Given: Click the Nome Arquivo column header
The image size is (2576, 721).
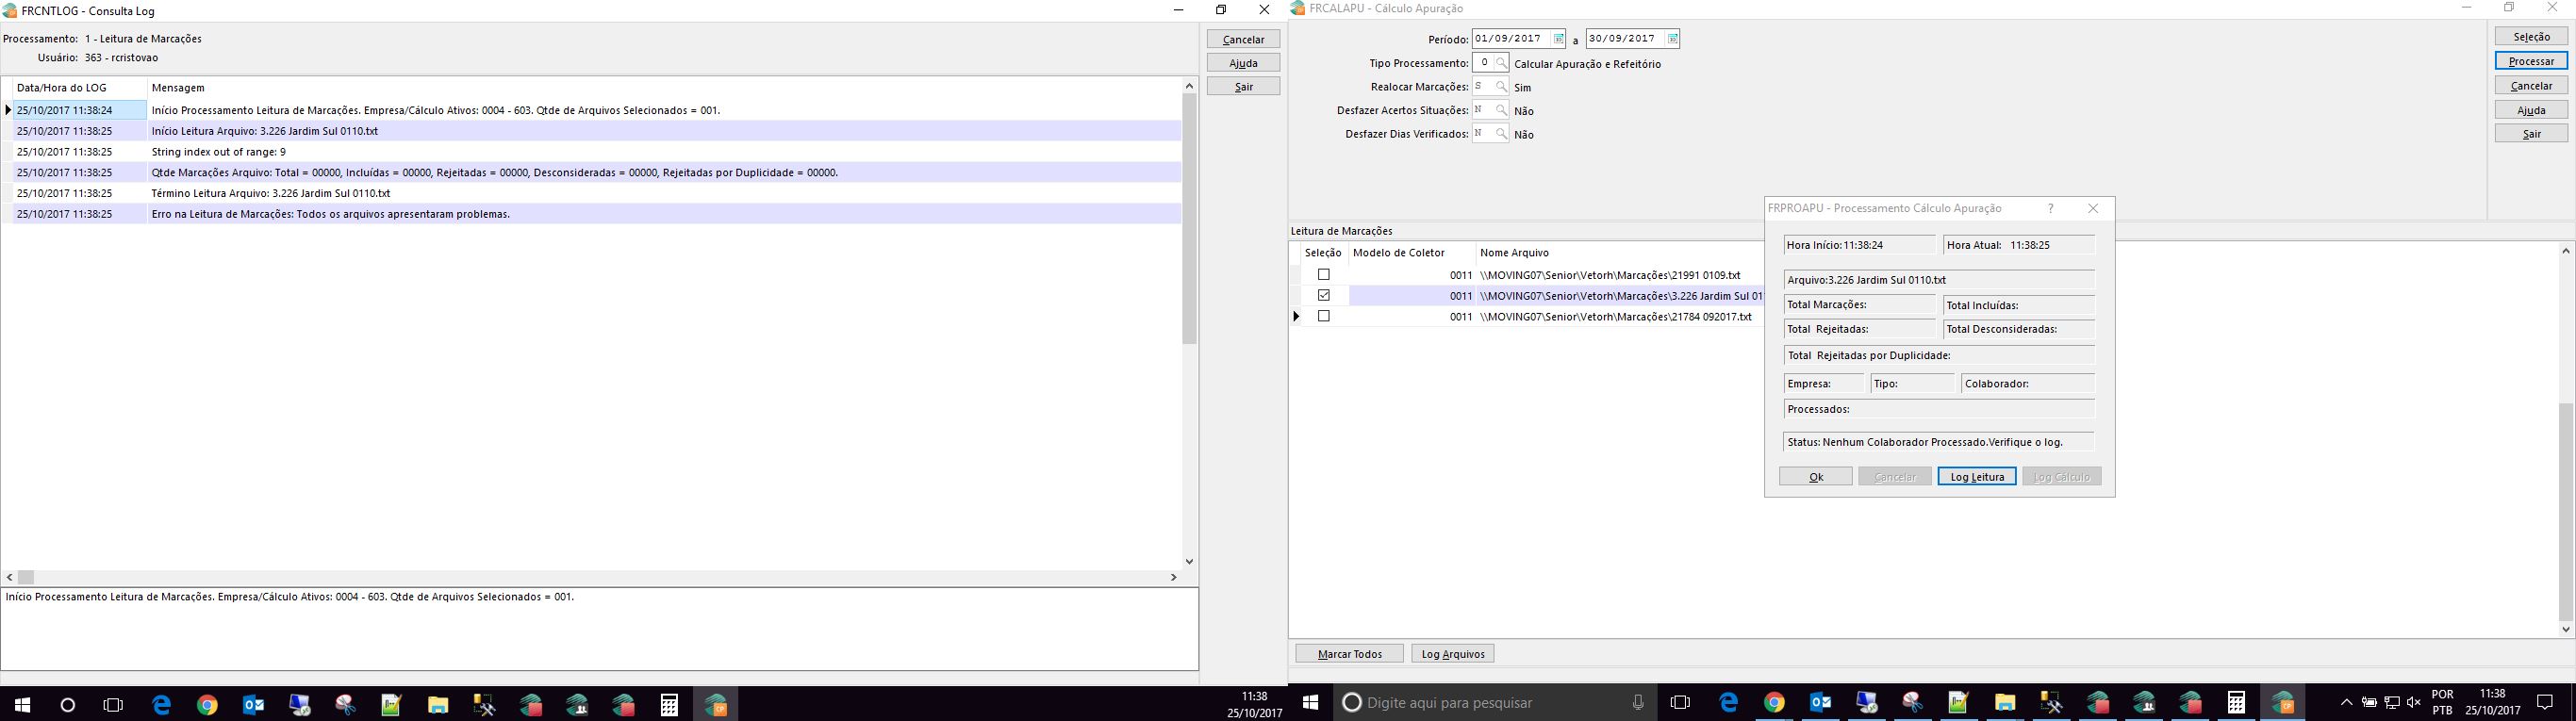Looking at the screenshot, I should 1514,253.
